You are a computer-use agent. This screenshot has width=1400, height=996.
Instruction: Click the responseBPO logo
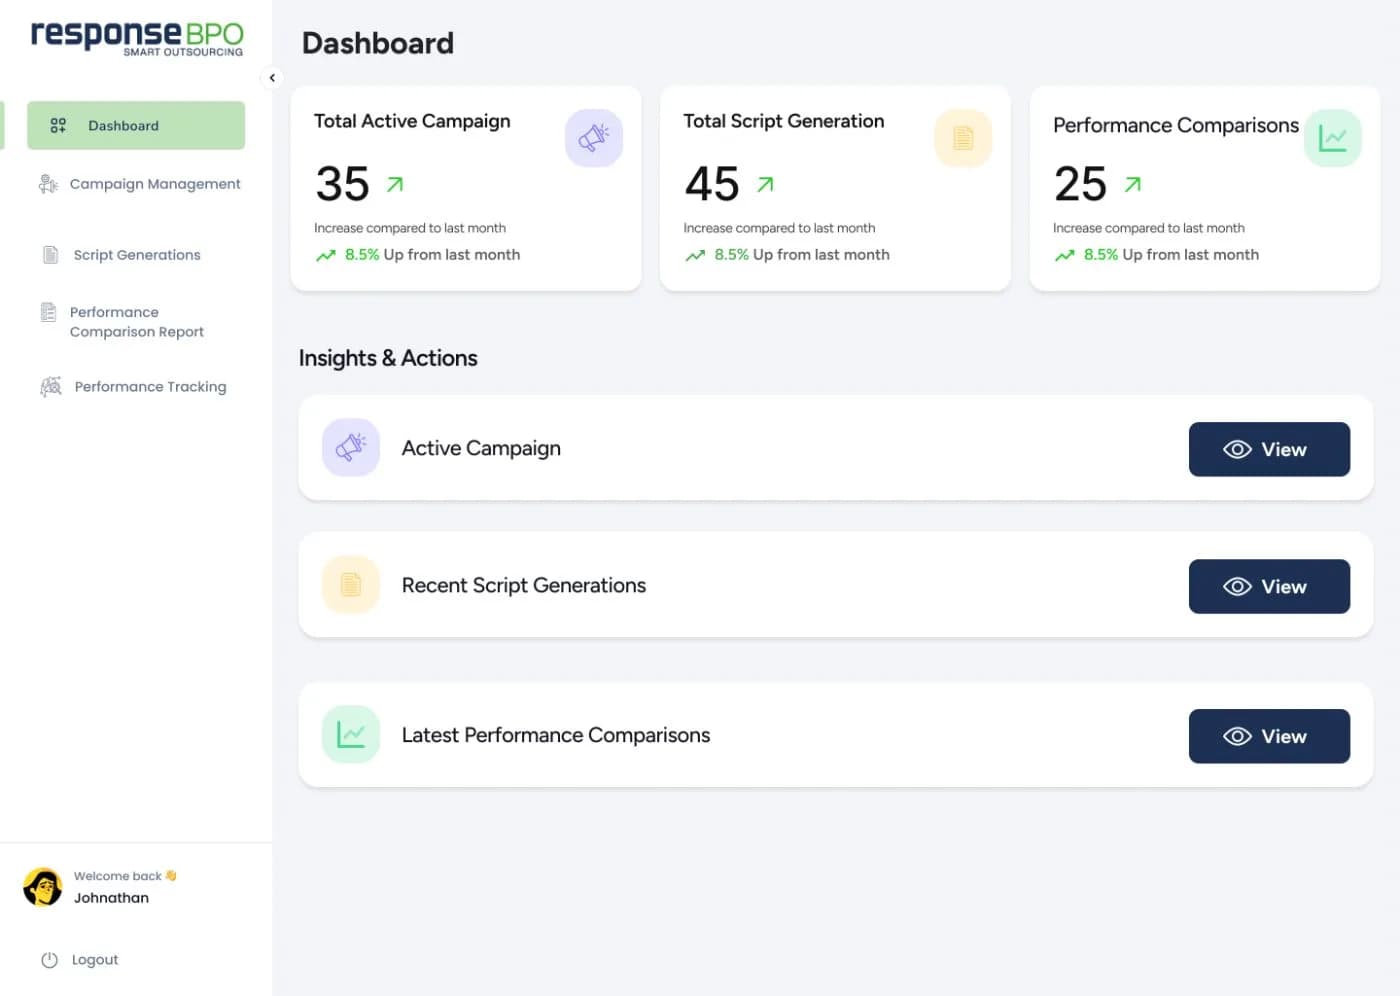pos(137,38)
